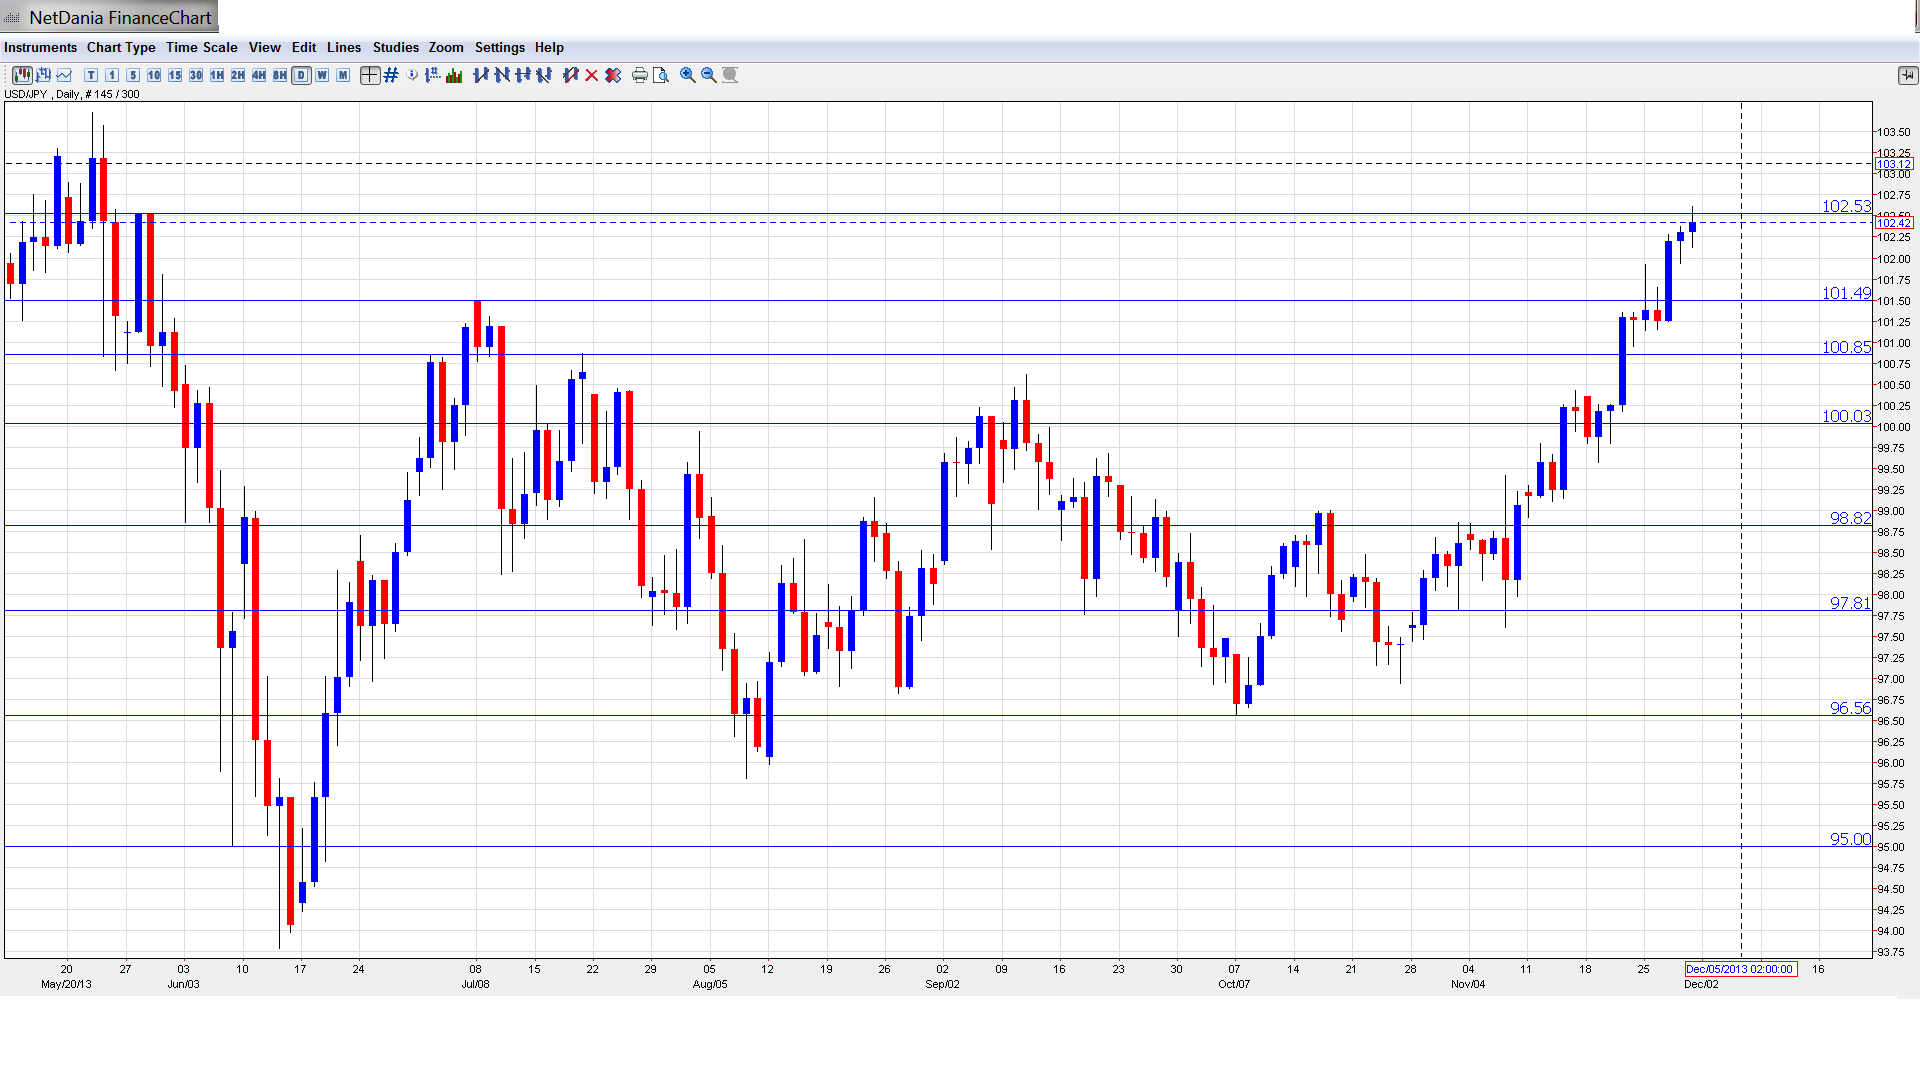Select the candlestick chart type icon

click(x=22, y=75)
